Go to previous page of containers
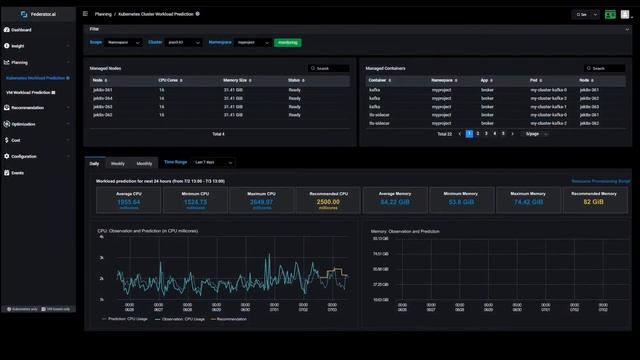The height and width of the screenshot is (360, 640). pos(460,134)
